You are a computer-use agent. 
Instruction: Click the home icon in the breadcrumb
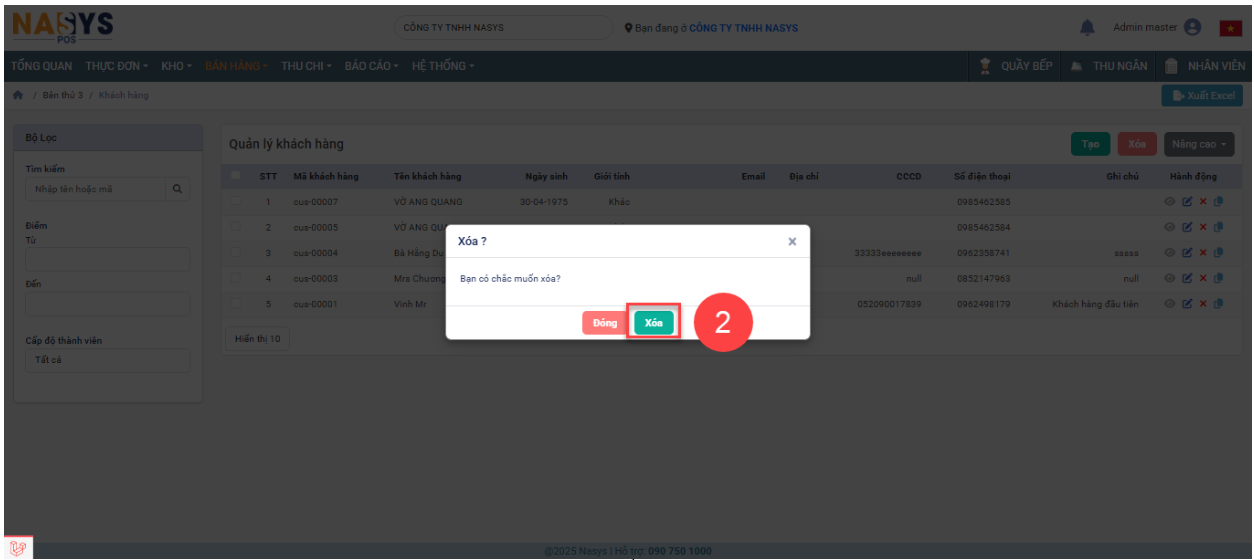(x=18, y=95)
